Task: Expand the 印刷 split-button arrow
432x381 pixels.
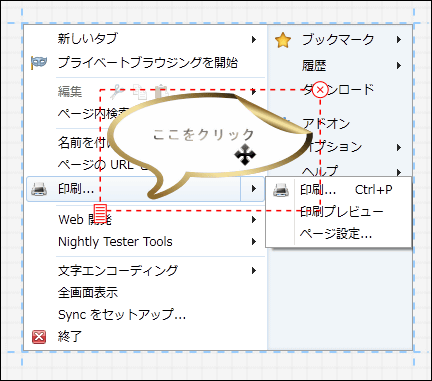Action: pos(253,189)
